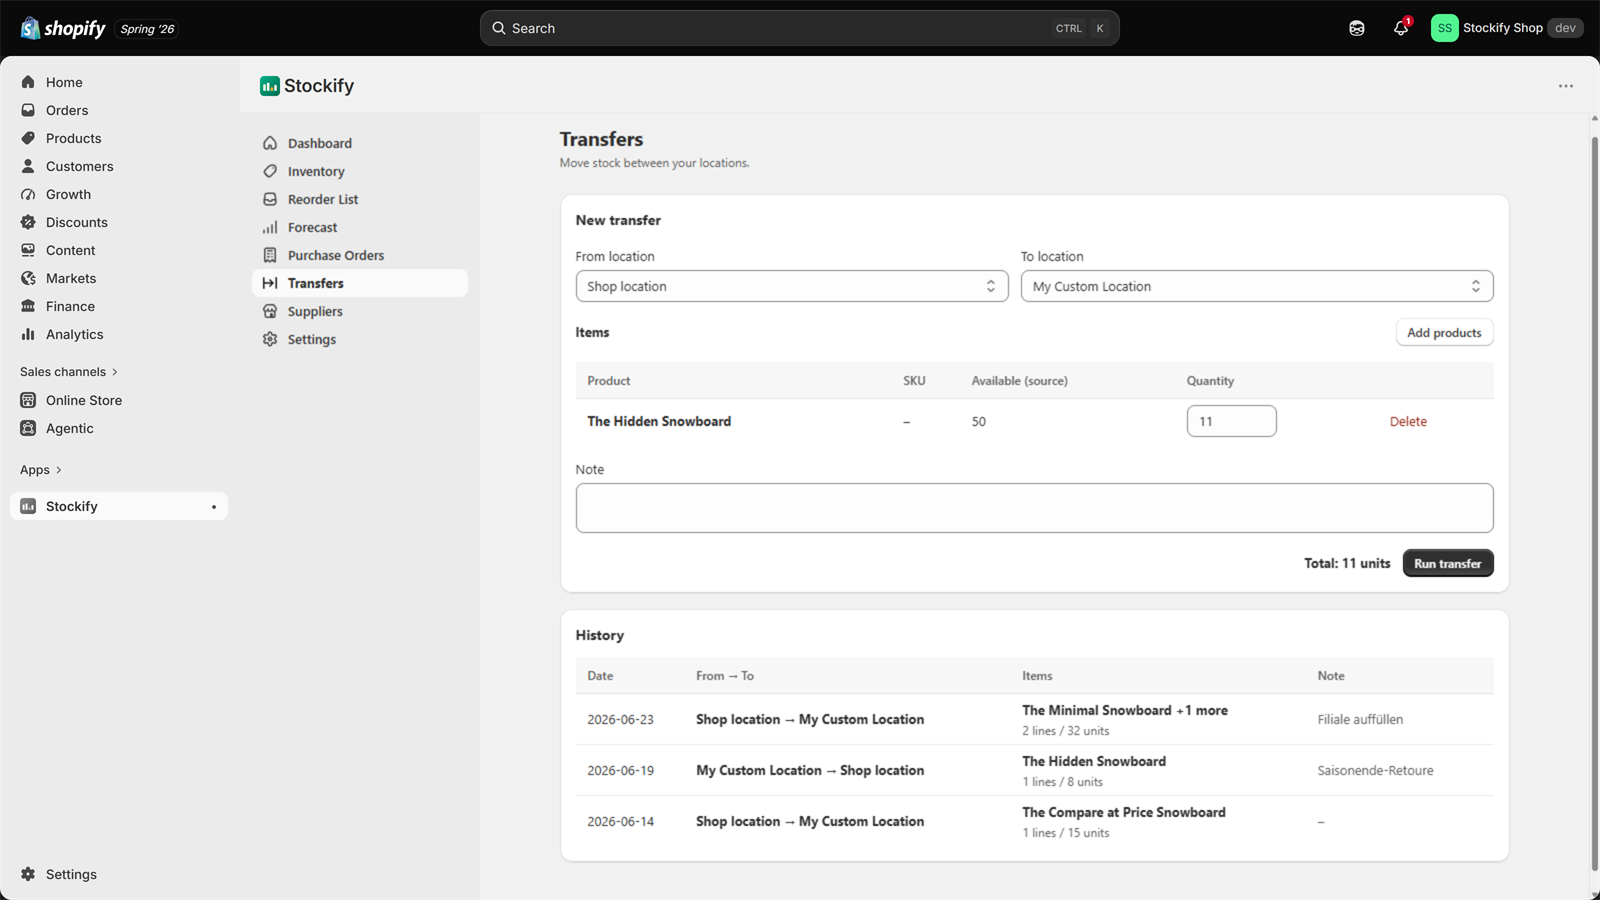Open the three-dot app menu
The image size is (1600, 900).
tap(1566, 86)
